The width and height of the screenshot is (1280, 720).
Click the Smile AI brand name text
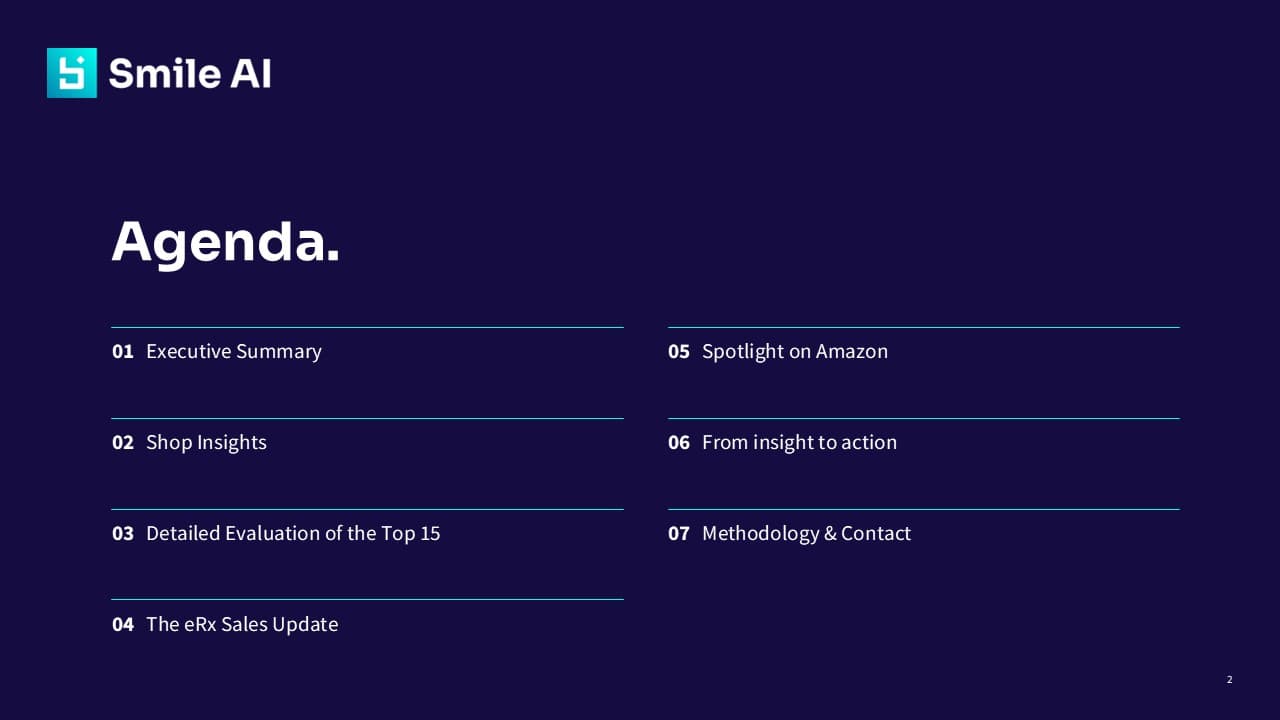pyautogui.click(x=190, y=73)
